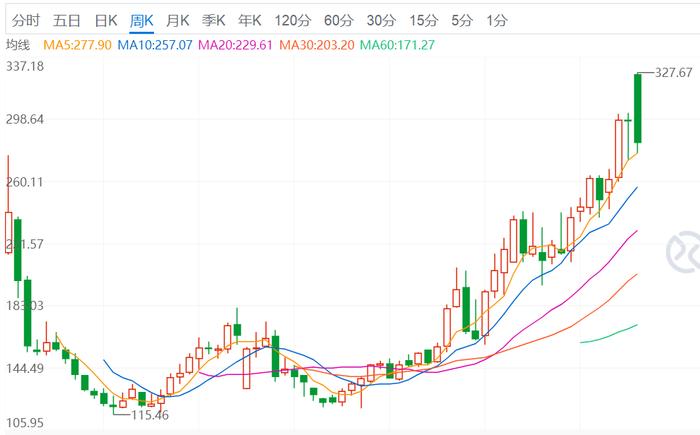Click the 337.18 axis label
This screenshot has width=700, height=435.
coord(25,67)
